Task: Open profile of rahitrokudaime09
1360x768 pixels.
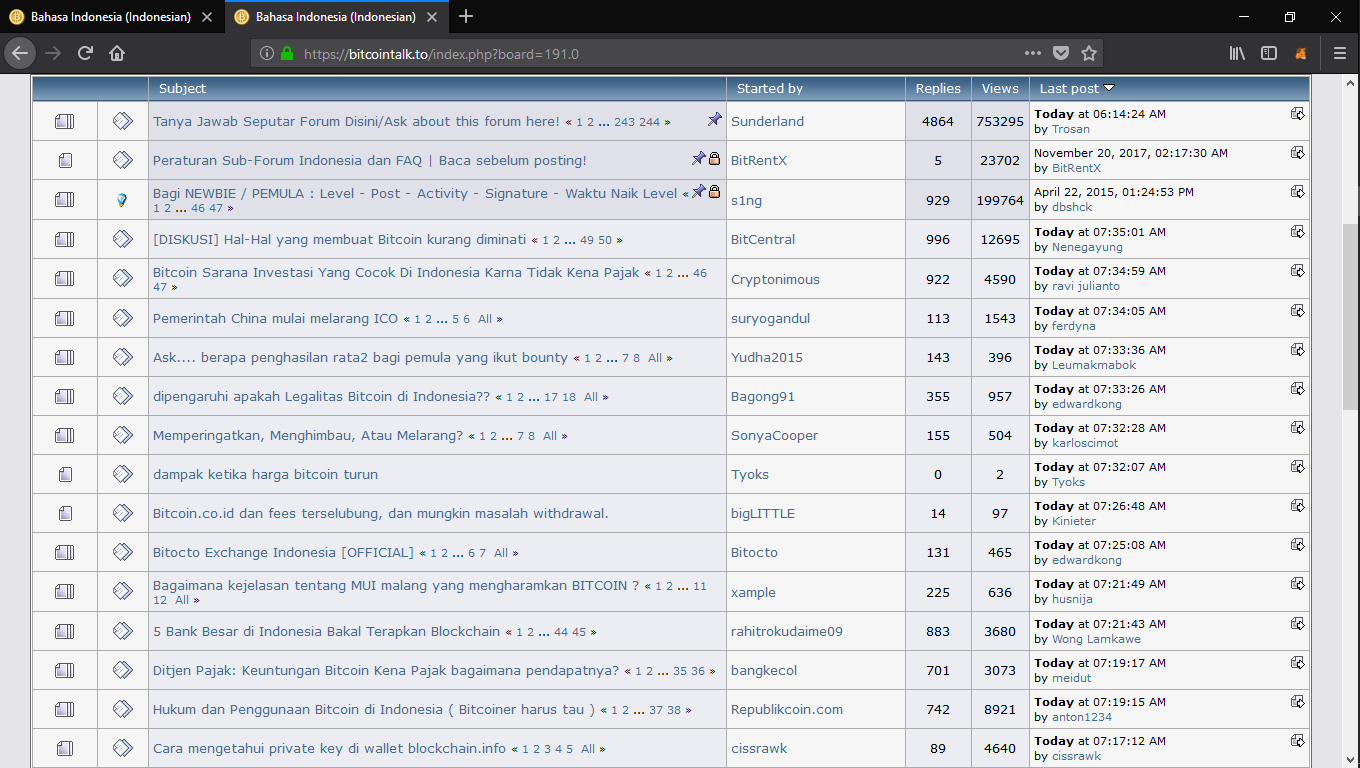Action: point(787,631)
